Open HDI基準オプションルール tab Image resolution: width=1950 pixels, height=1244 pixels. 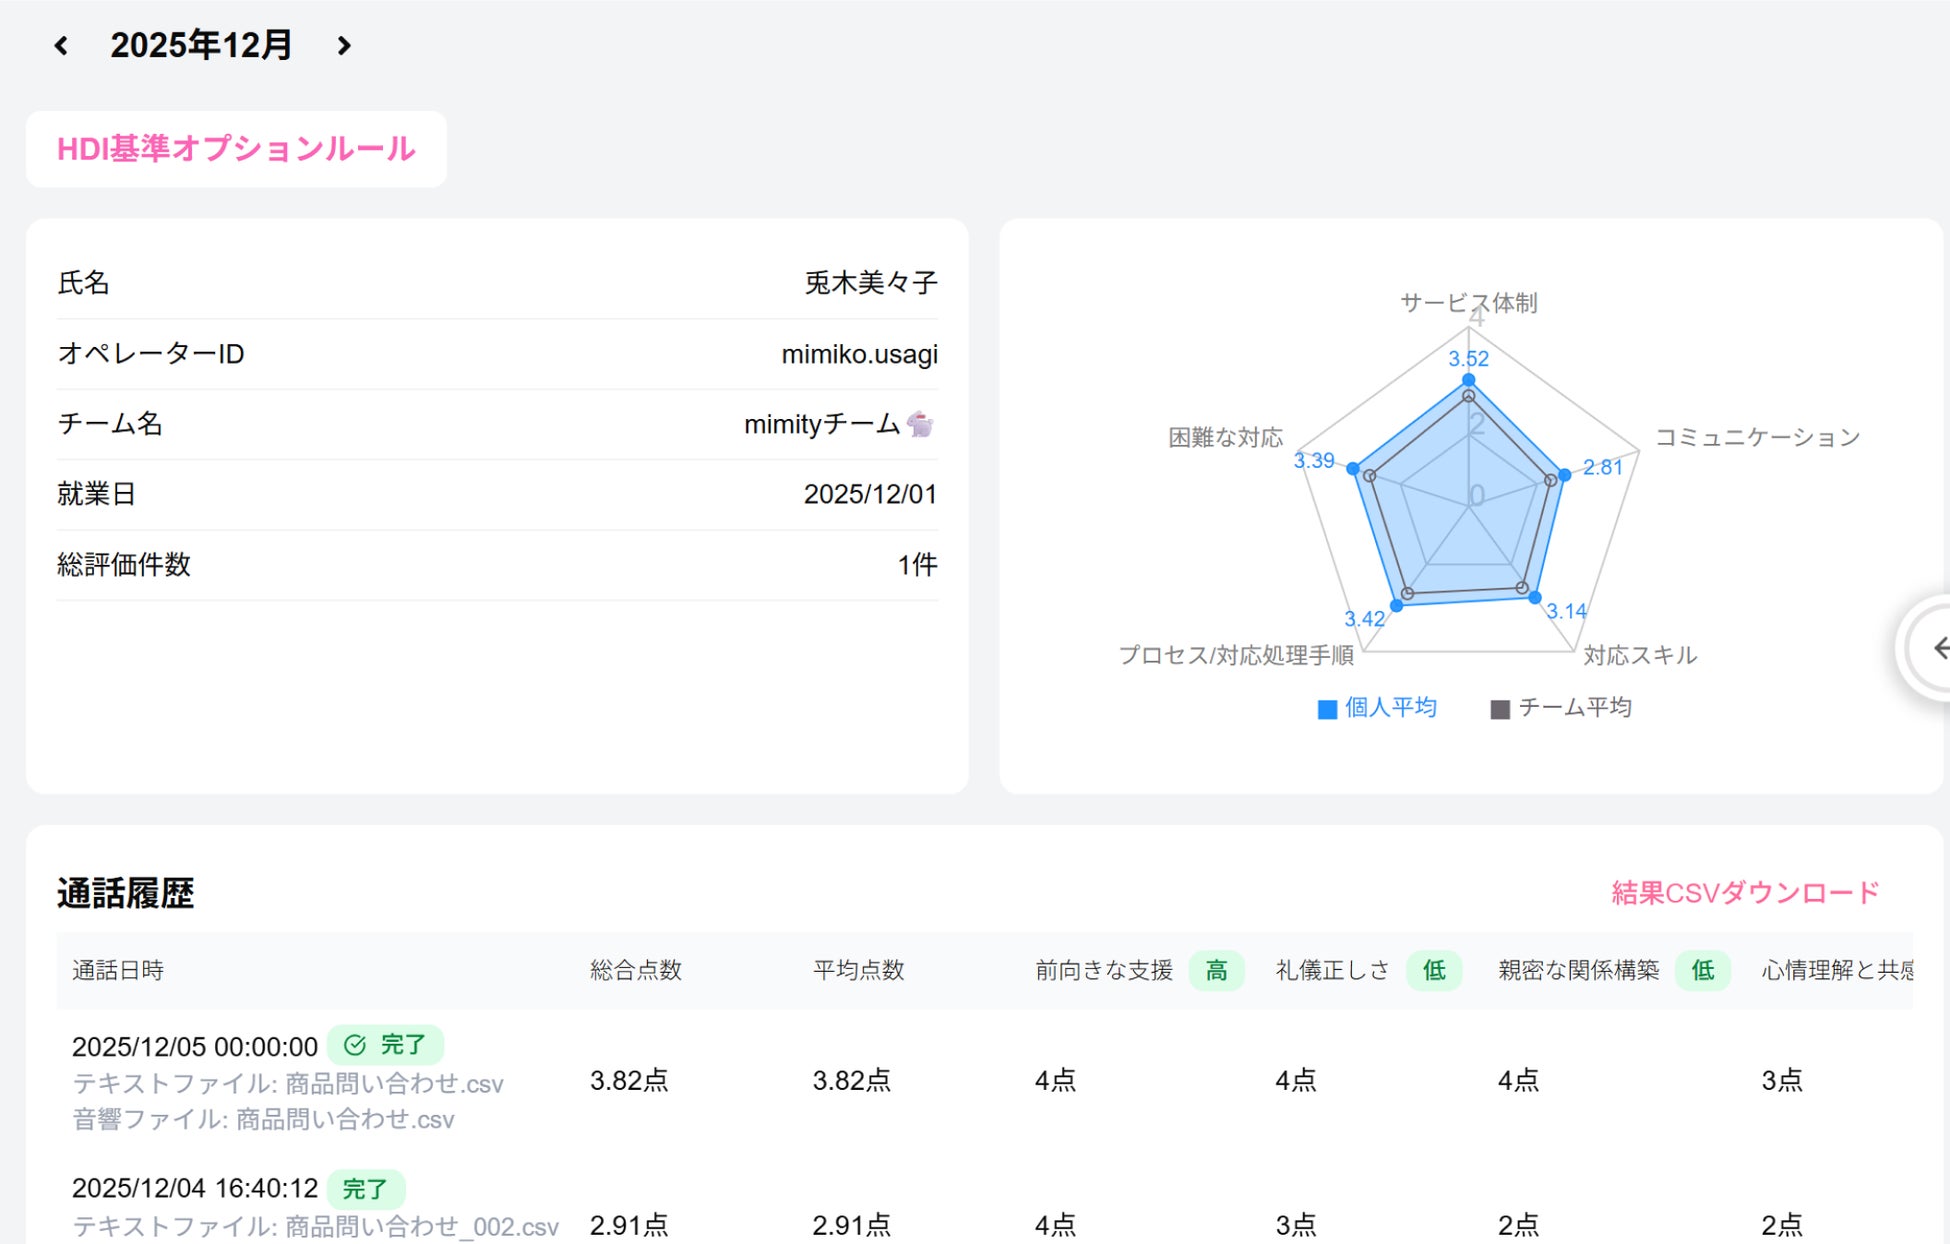point(236,149)
